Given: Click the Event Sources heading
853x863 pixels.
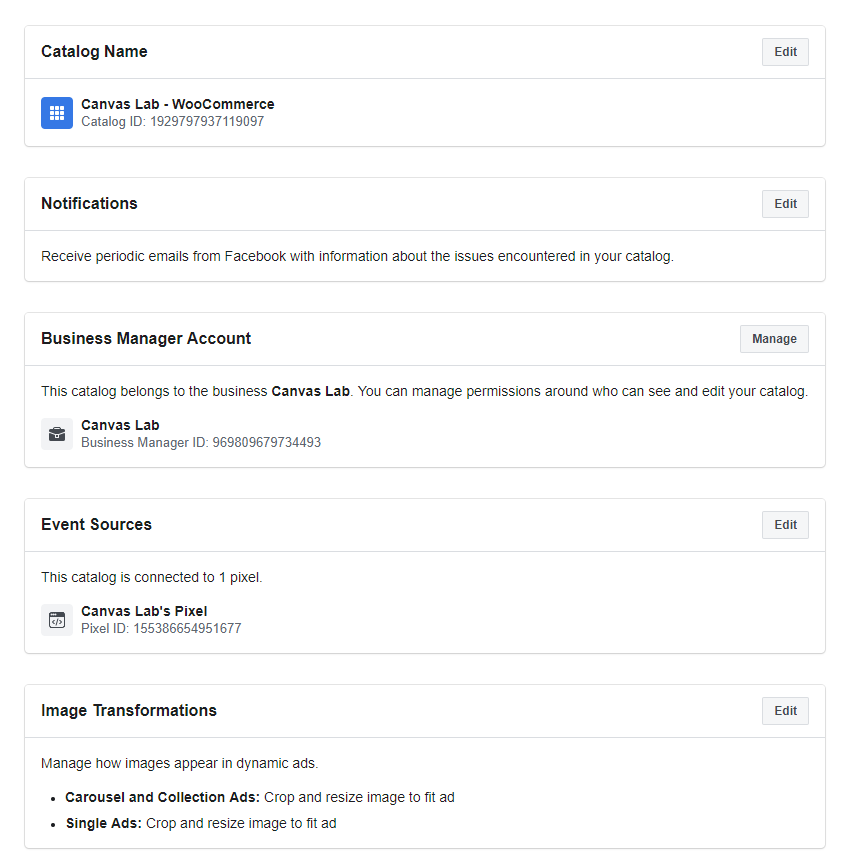Looking at the screenshot, I should click(x=96, y=525).
